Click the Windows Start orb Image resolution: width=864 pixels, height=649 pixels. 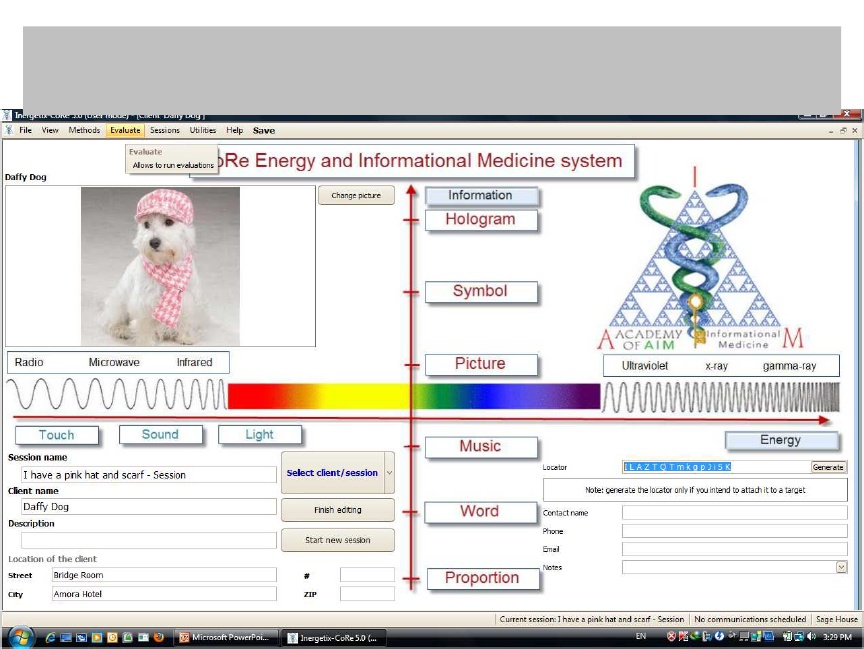pyautogui.click(x=20, y=636)
